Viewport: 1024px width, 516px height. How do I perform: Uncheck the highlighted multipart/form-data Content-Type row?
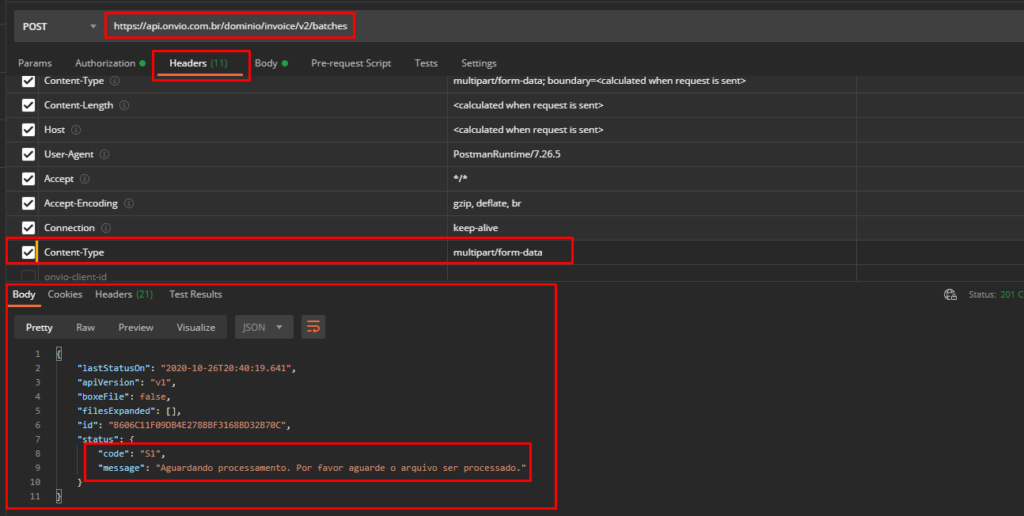[x=28, y=252]
